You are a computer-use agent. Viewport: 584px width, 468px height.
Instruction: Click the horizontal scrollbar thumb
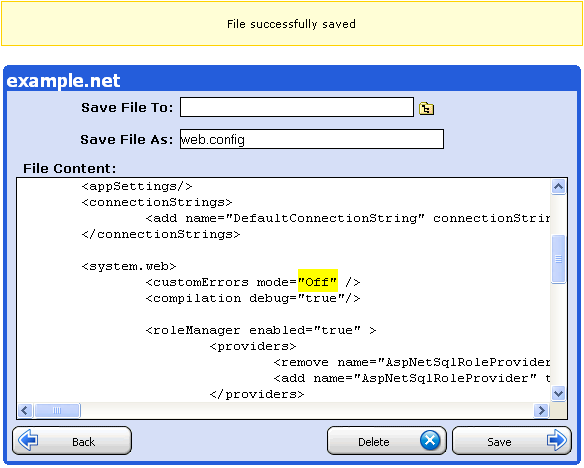57,411
